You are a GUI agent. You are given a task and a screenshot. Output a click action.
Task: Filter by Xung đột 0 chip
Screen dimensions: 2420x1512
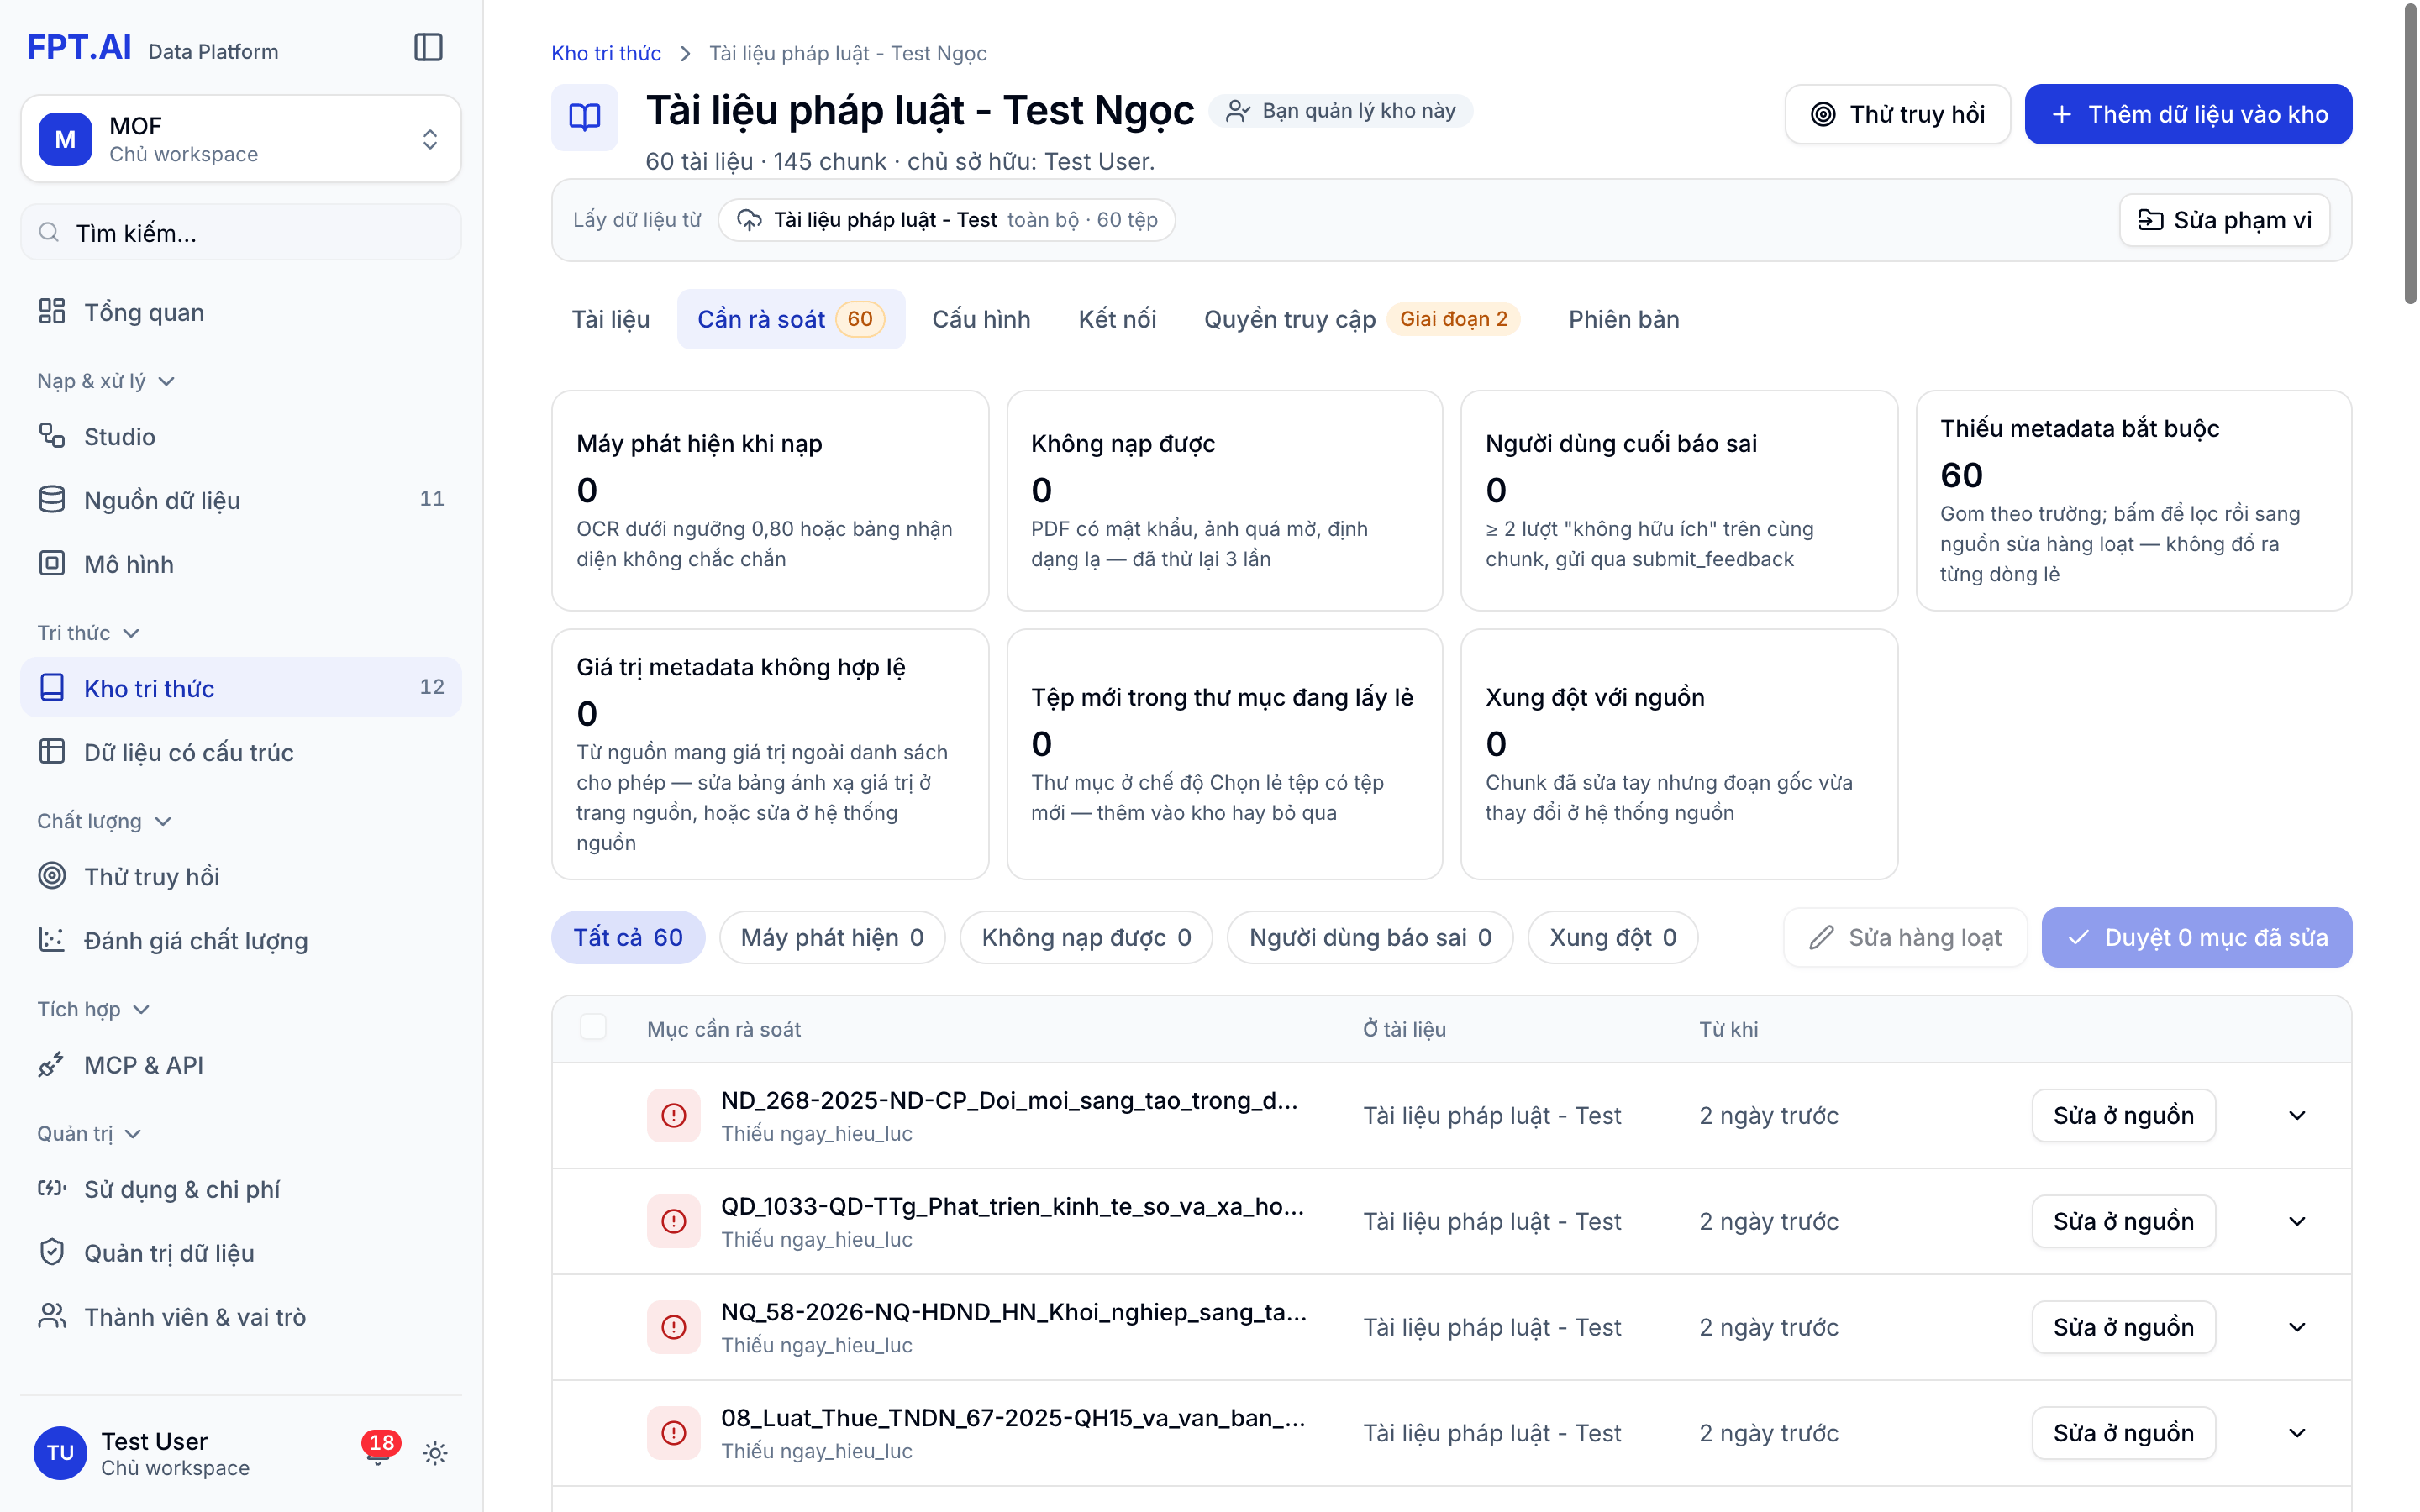(x=1612, y=937)
